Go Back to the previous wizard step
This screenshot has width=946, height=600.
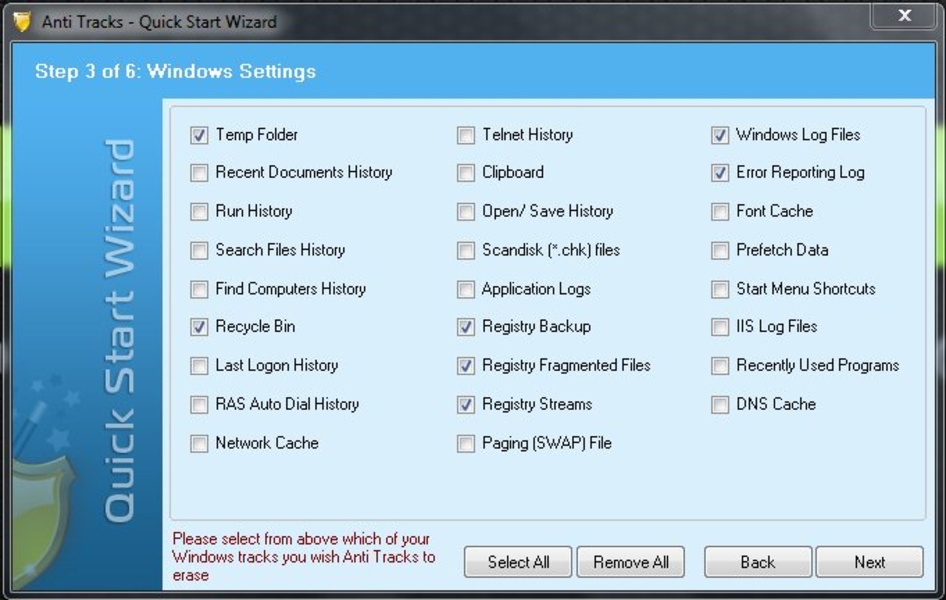[x=757, y=562]
